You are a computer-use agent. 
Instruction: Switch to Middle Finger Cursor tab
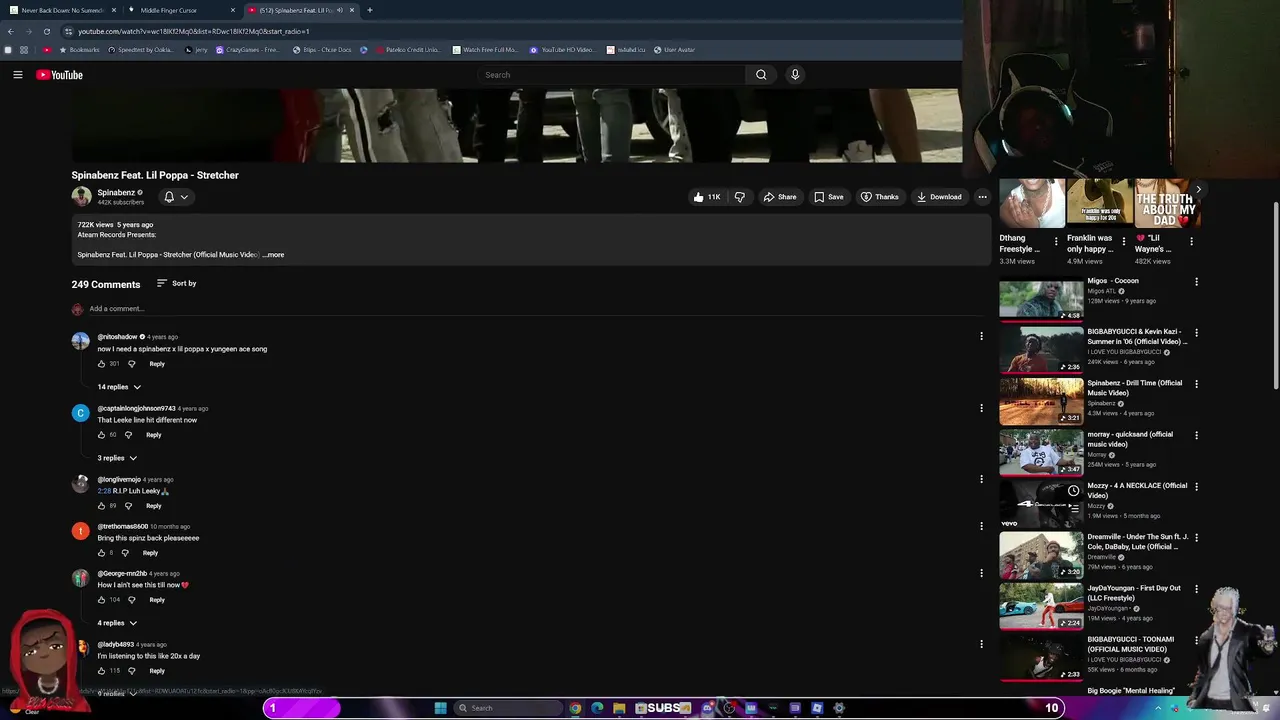[x=181, y=10]
